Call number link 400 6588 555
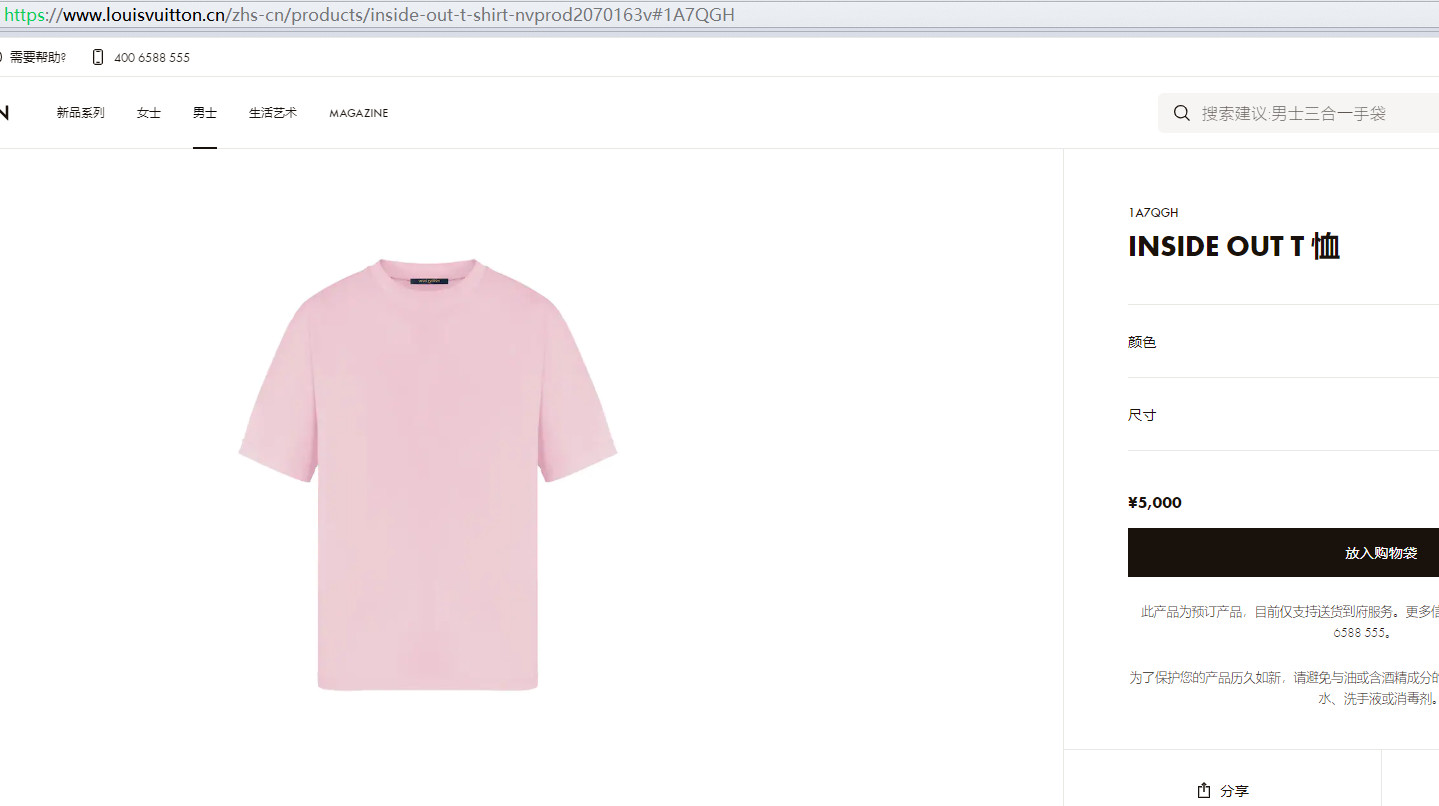Viewport: 1439px width, 806px height. 152,57
